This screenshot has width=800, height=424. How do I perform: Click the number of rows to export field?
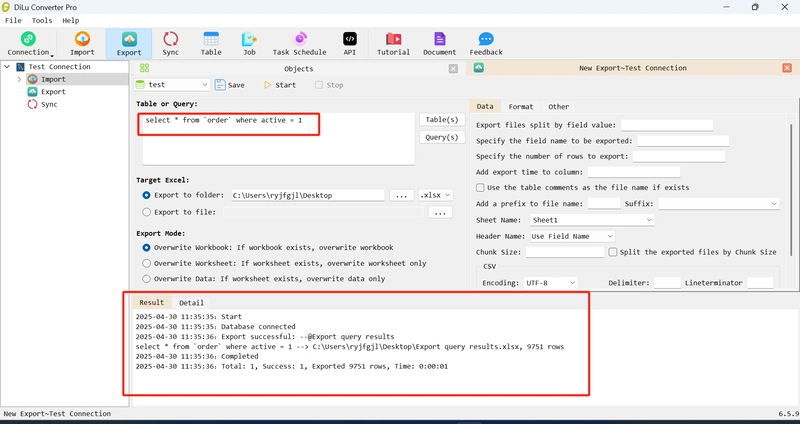point(679,156)
